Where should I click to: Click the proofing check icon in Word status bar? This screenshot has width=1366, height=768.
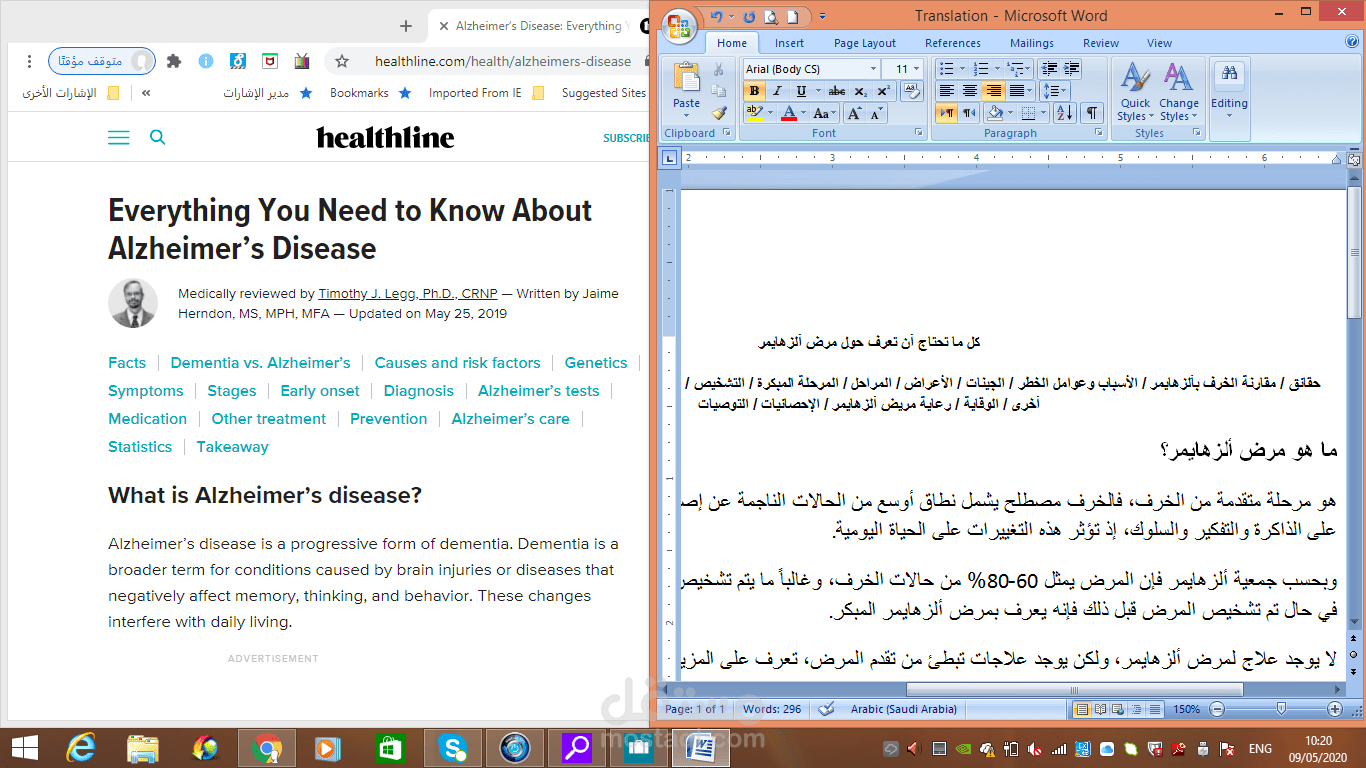pos(826,709)
